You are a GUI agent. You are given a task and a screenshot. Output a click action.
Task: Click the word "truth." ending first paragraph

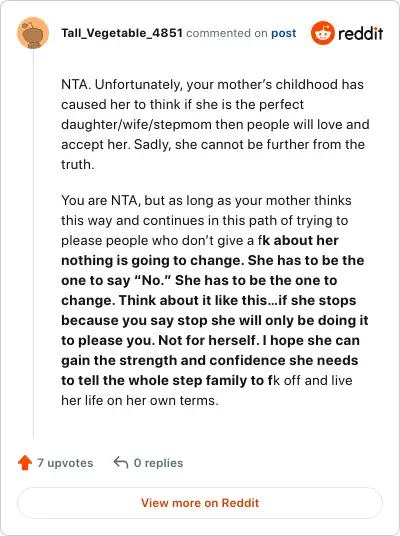[78, 164]
